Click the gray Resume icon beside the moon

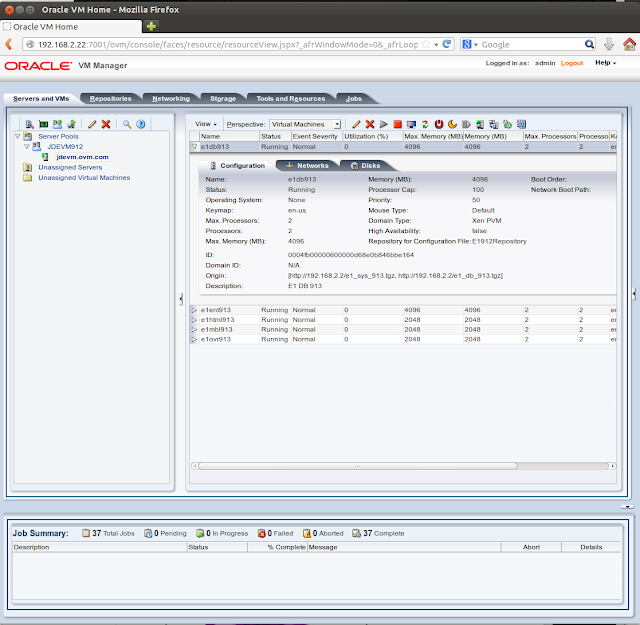tap(466, 124)
